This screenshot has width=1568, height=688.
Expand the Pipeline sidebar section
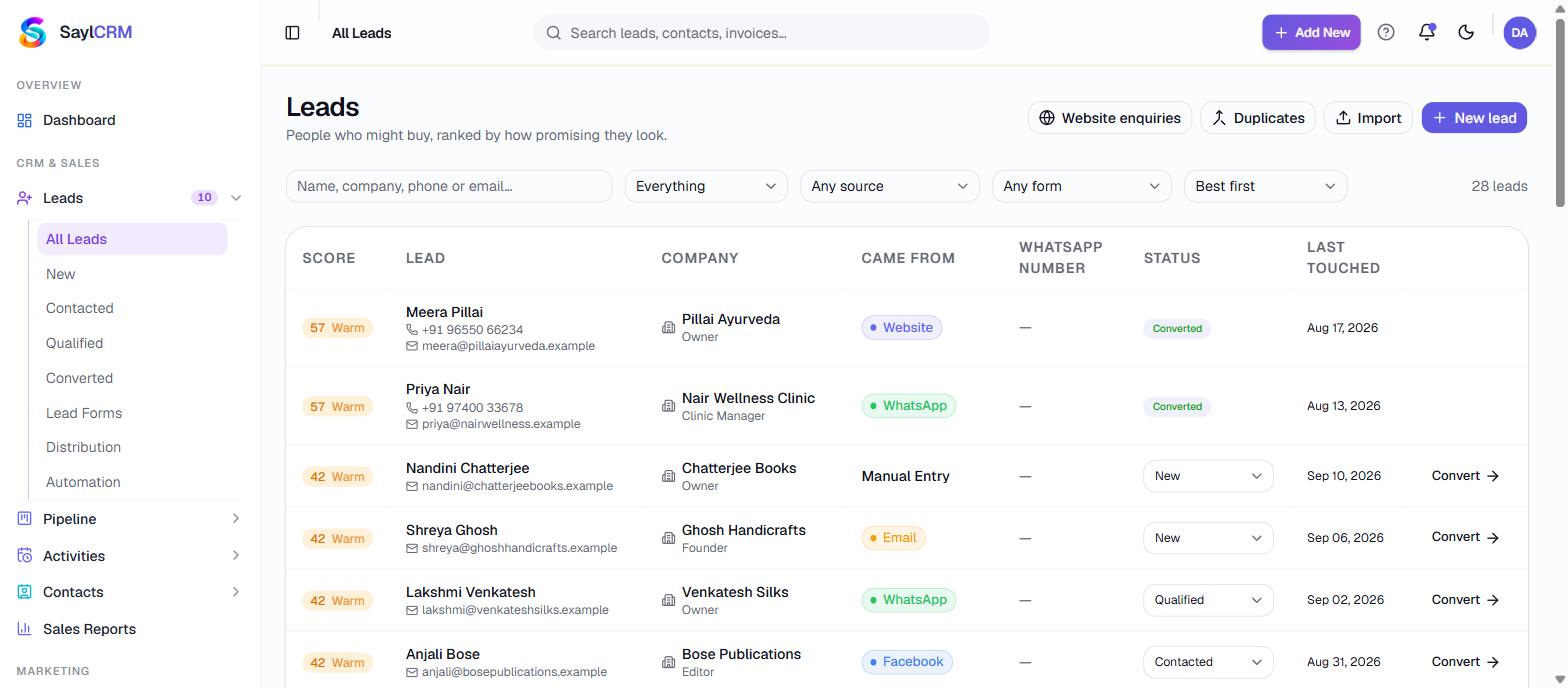(x=236, y=518)
